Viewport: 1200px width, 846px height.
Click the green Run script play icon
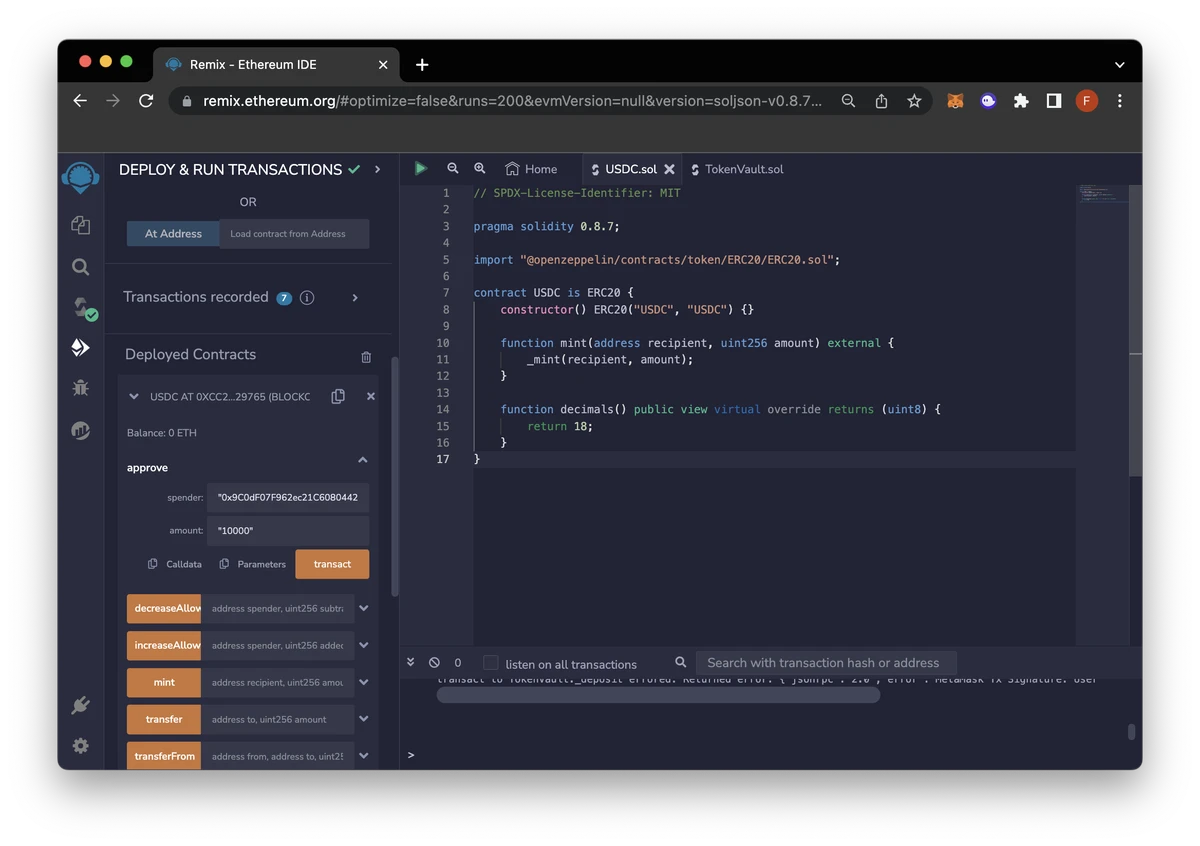pyautogui.click(x=421, y=169)
